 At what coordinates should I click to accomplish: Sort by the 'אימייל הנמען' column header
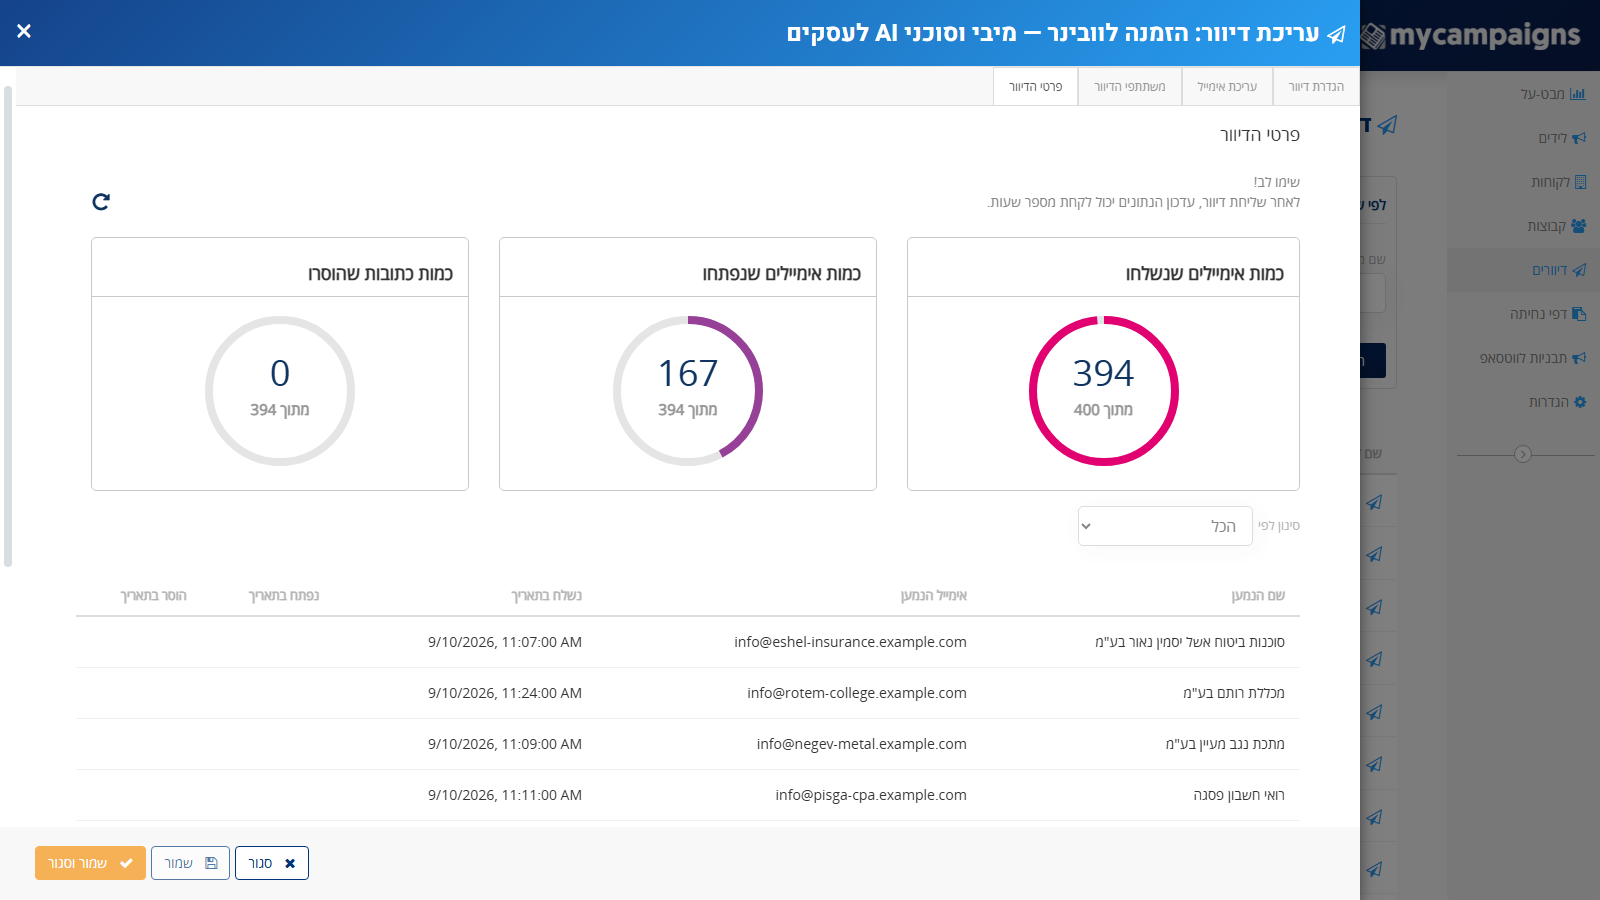pos(933,596)
